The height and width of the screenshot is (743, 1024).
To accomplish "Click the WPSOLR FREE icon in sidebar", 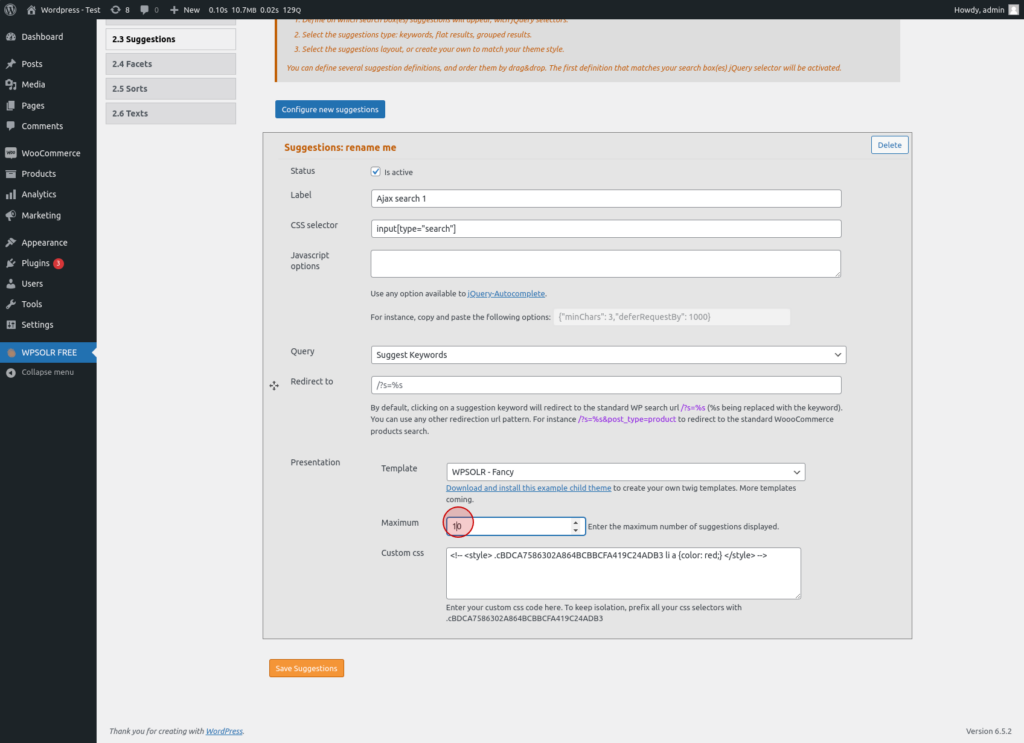I will click(10, 353).
